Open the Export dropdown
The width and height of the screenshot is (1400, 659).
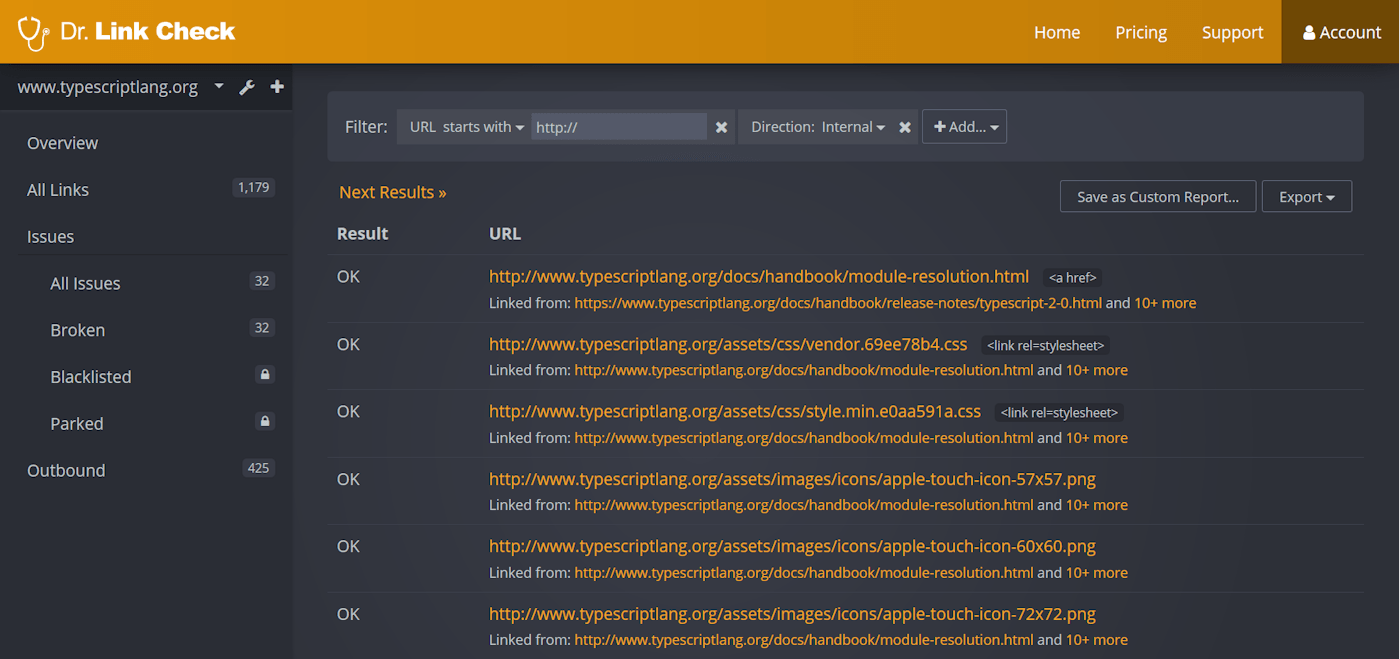[1307, 197]
